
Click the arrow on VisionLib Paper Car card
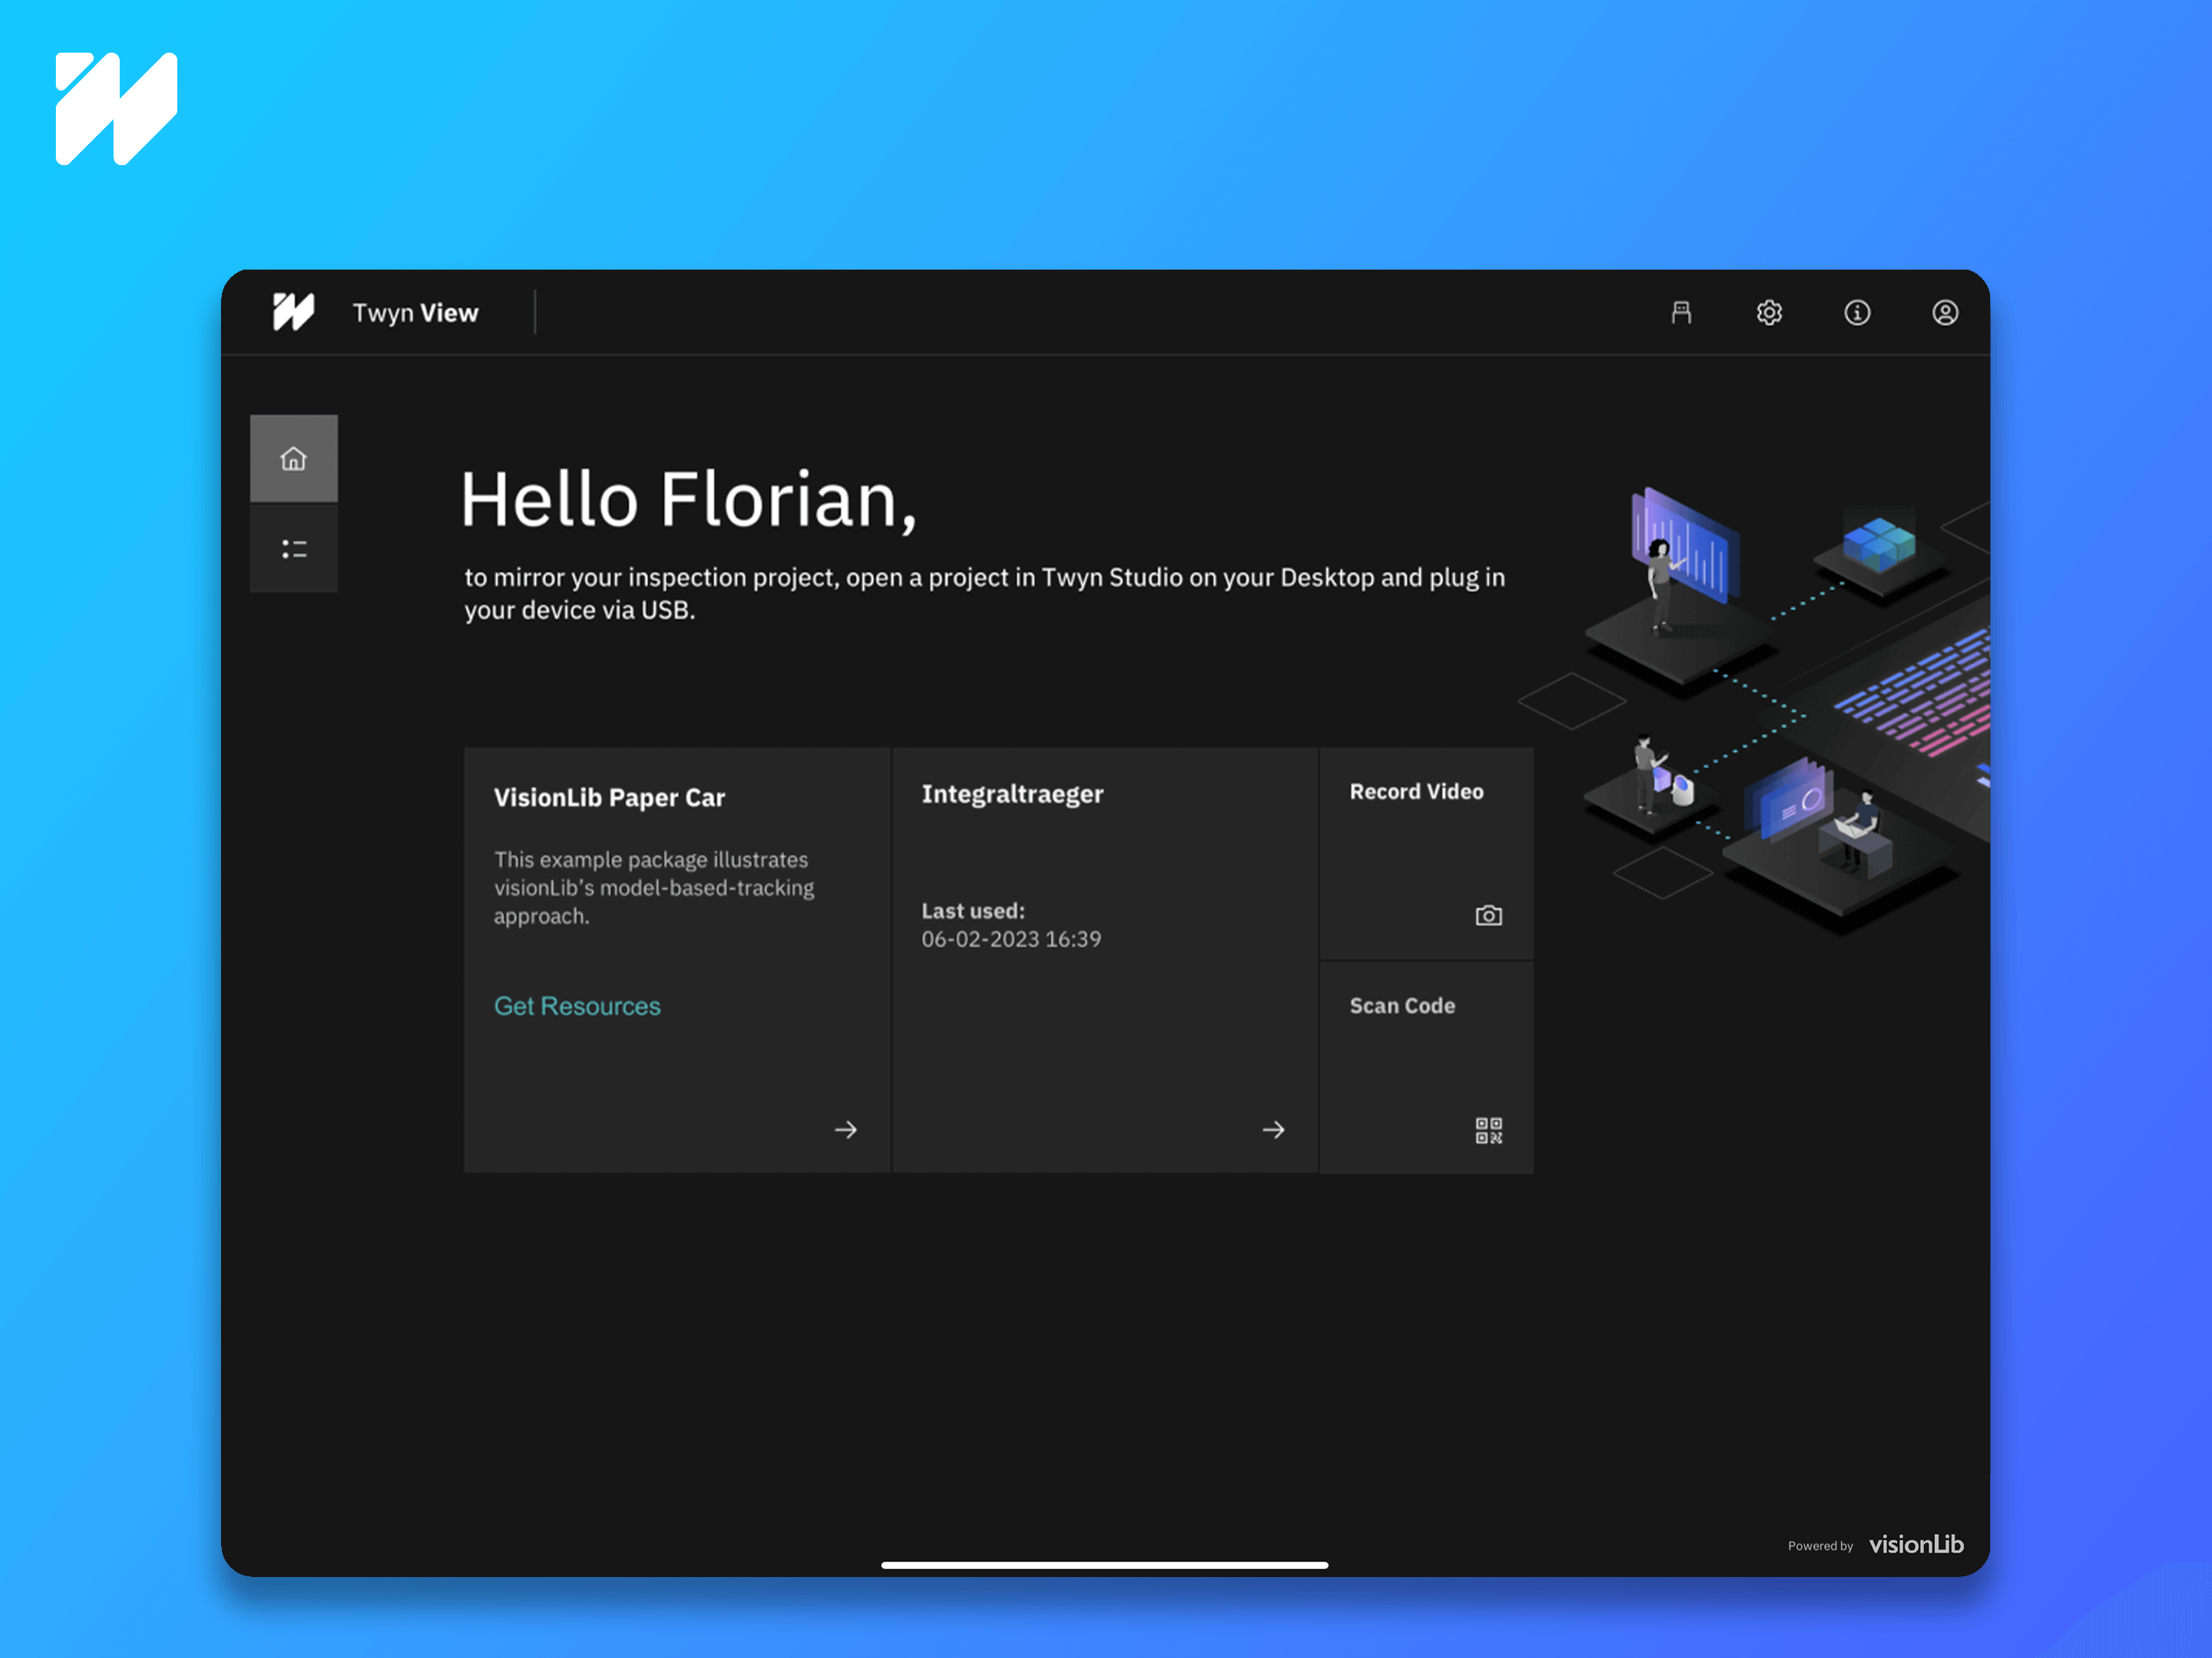846,1130
